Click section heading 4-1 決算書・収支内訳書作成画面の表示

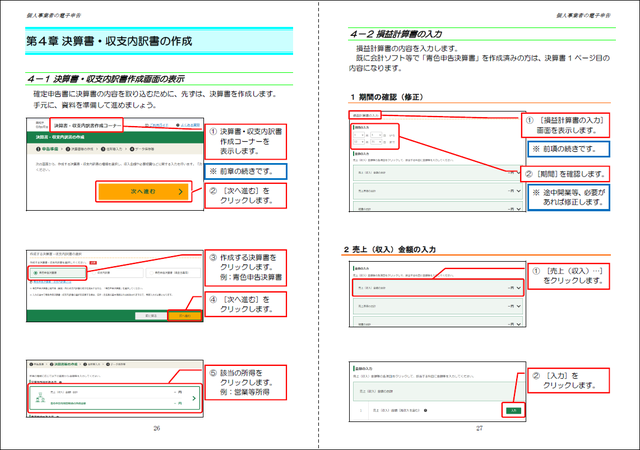click(106, 79)
